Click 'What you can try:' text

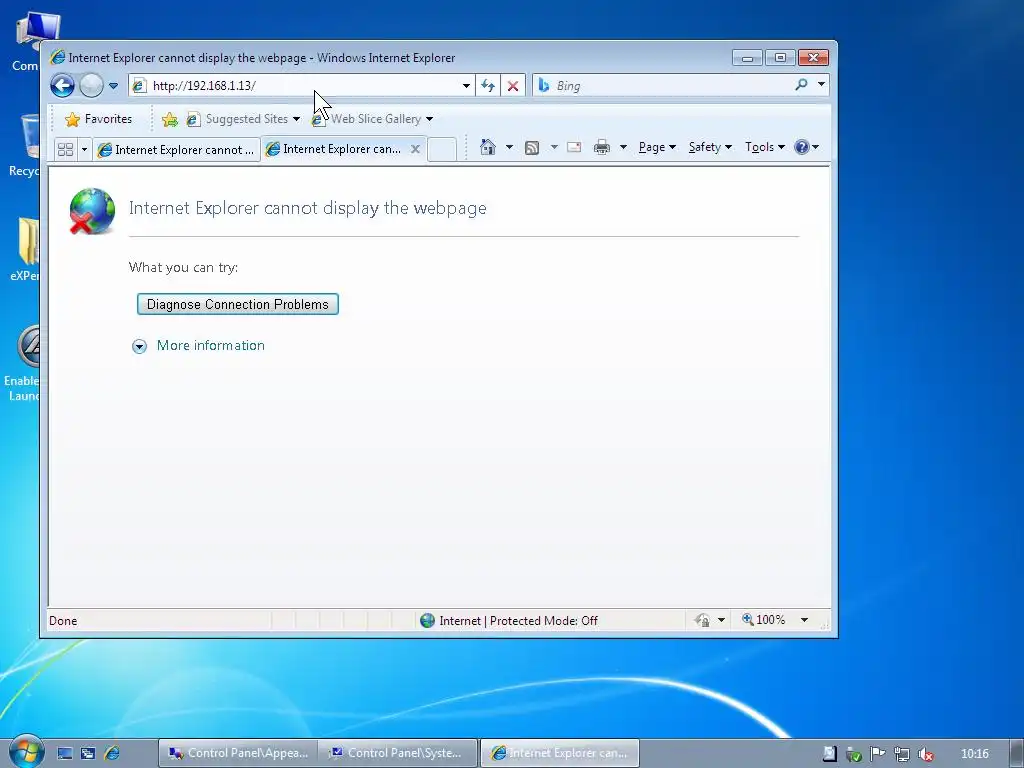pos(184,267)
